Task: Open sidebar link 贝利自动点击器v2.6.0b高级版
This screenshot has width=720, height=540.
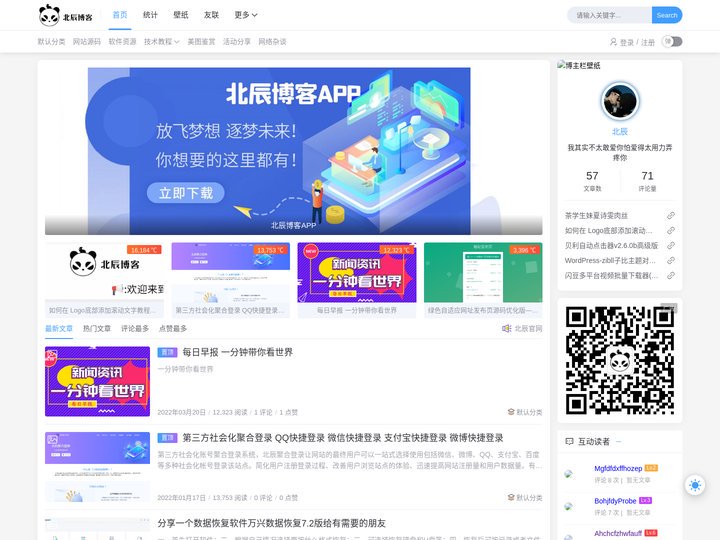Action: tap(611, 246)
